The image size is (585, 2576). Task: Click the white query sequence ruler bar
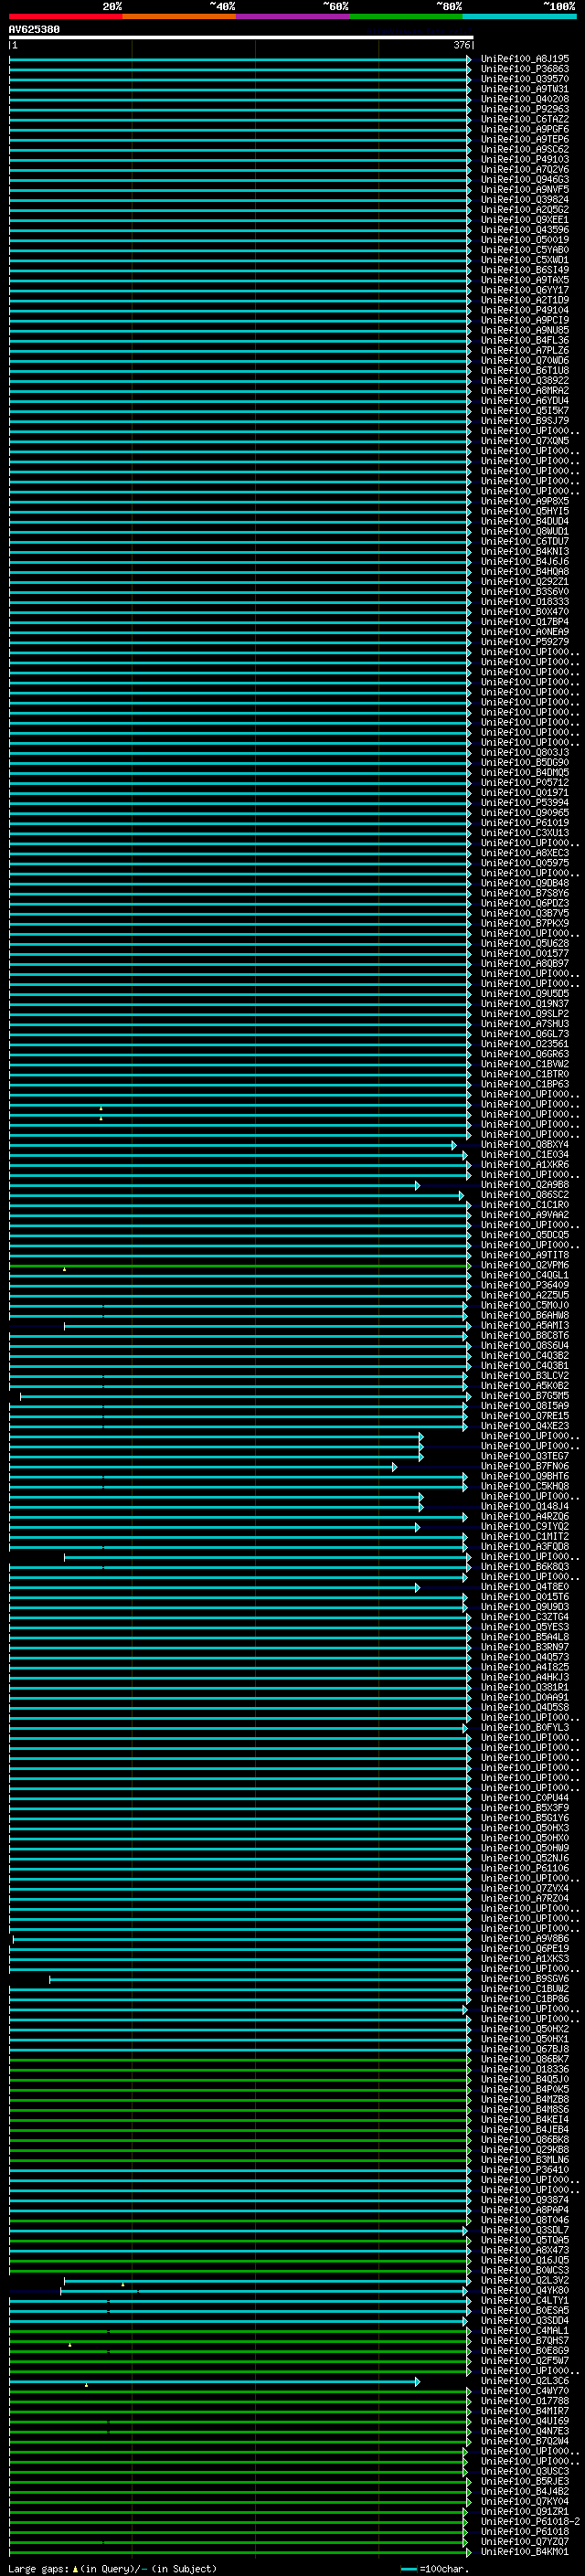point(241,37)
